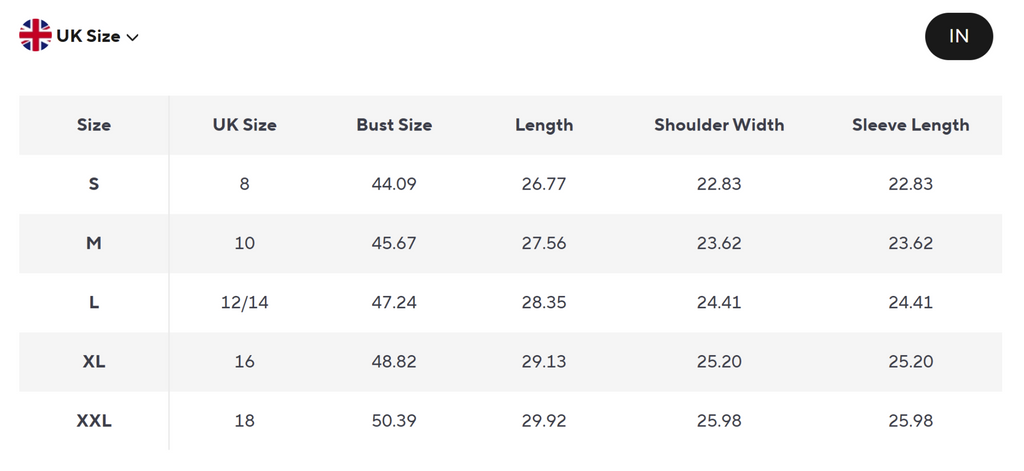Select the Bust Size column header
The height and width of the screenshot is (471, 1024).
[394, 125]
